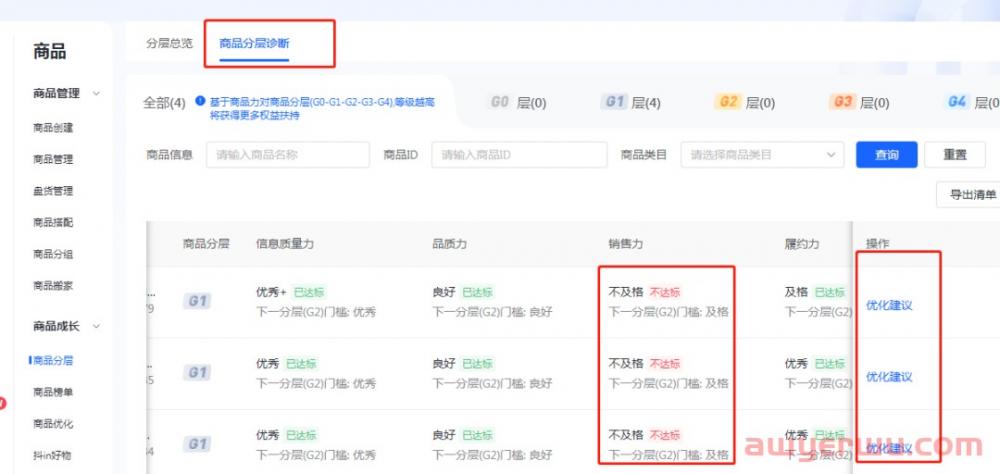This screenshot has width=1000, height=474.
Task: Open 优化建议 link in first row
Action: point(889,306)
